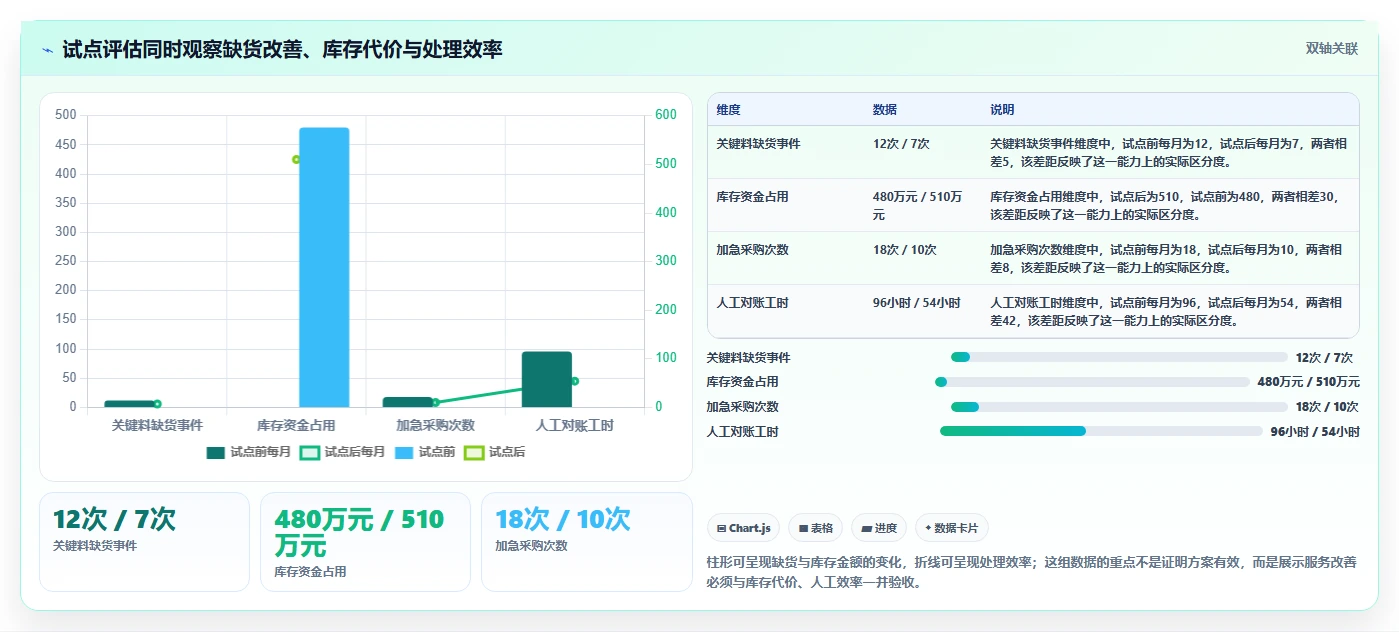The image size is (1399, 632).
Task: Click the 加急采购次数 x-axis label
Action: [x=435, y=425]
